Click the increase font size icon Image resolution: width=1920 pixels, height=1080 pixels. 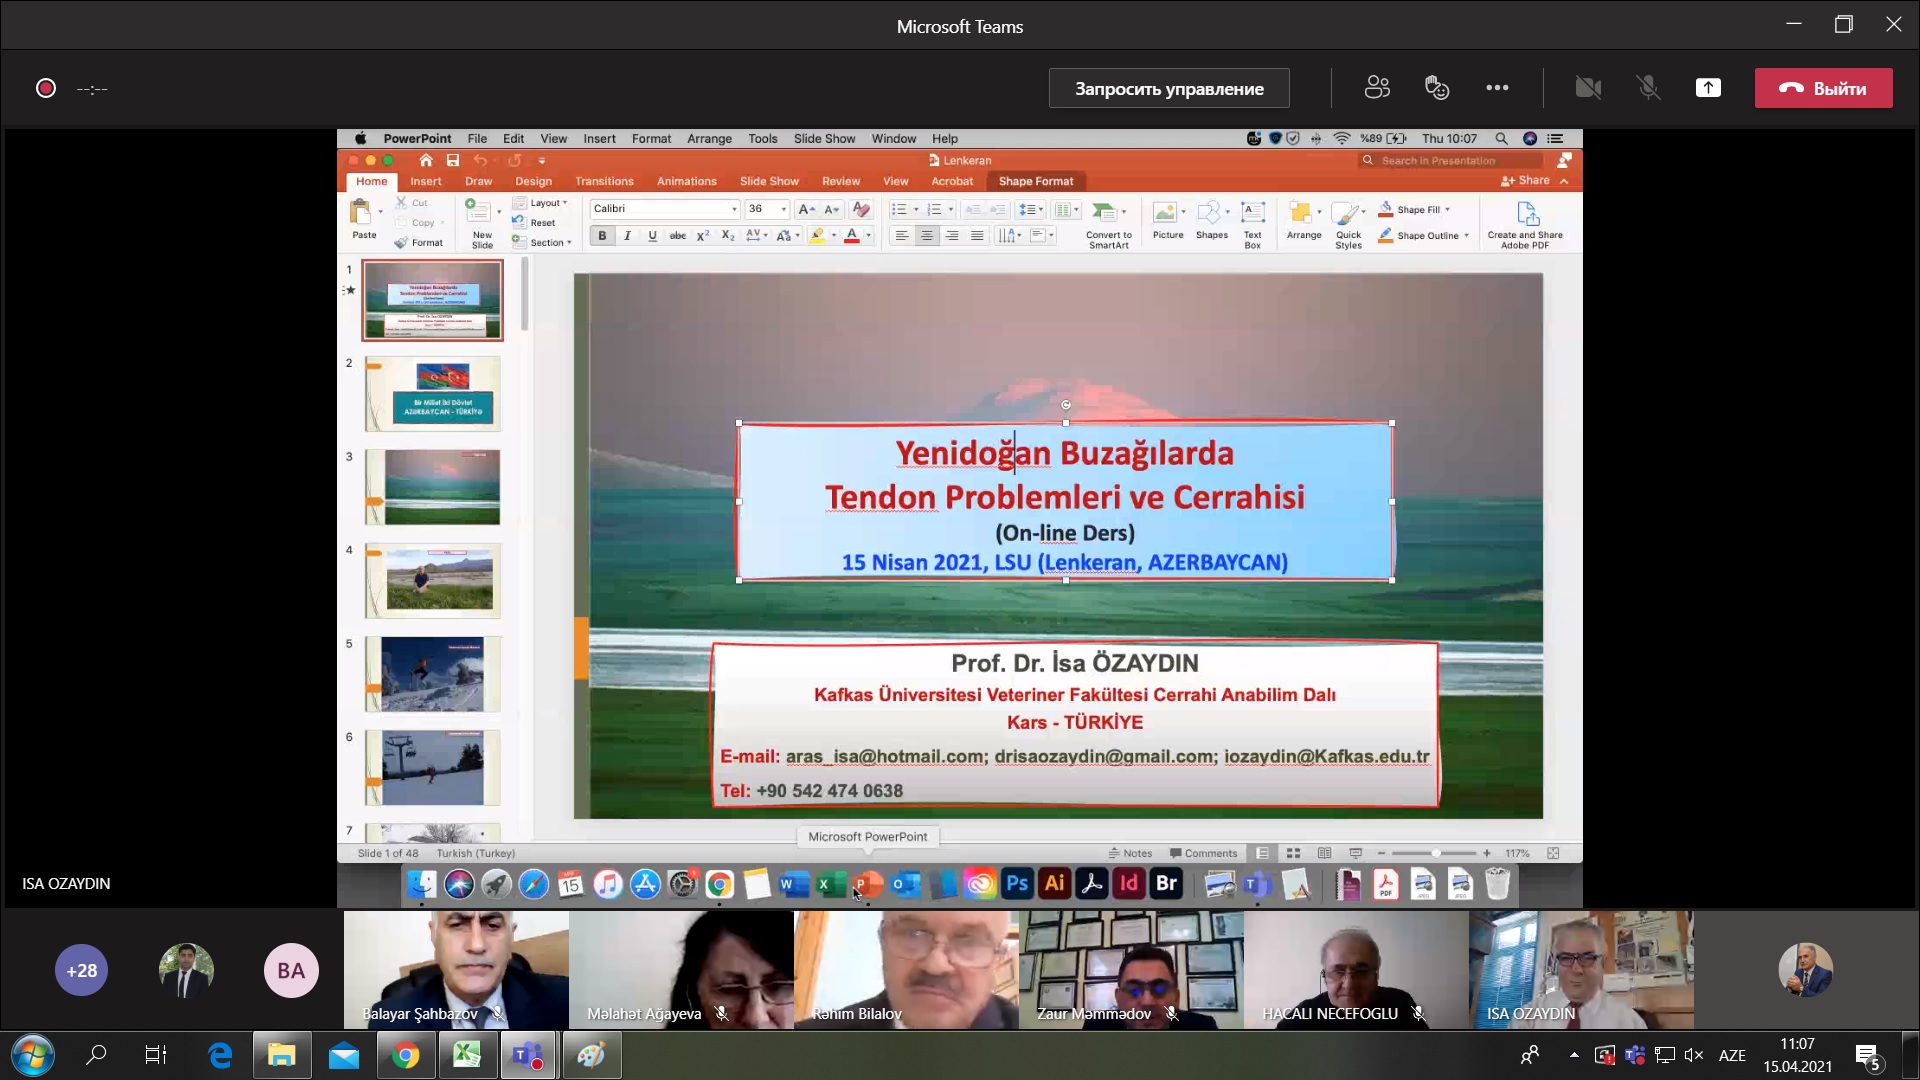(x=806, y=209)
